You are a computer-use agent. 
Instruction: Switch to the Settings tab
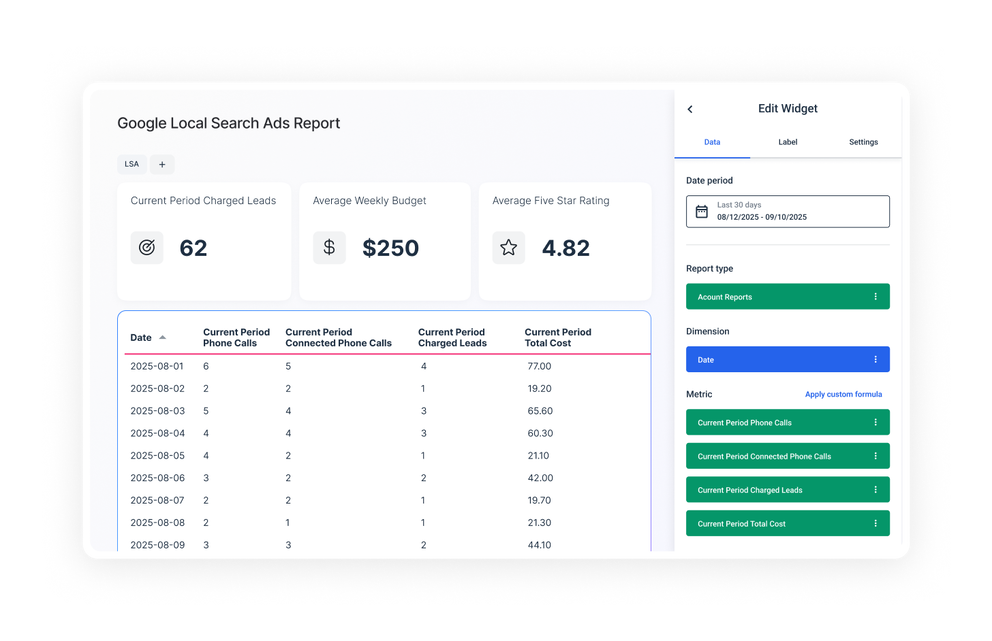pyautogui.click(x=862, y=142)
